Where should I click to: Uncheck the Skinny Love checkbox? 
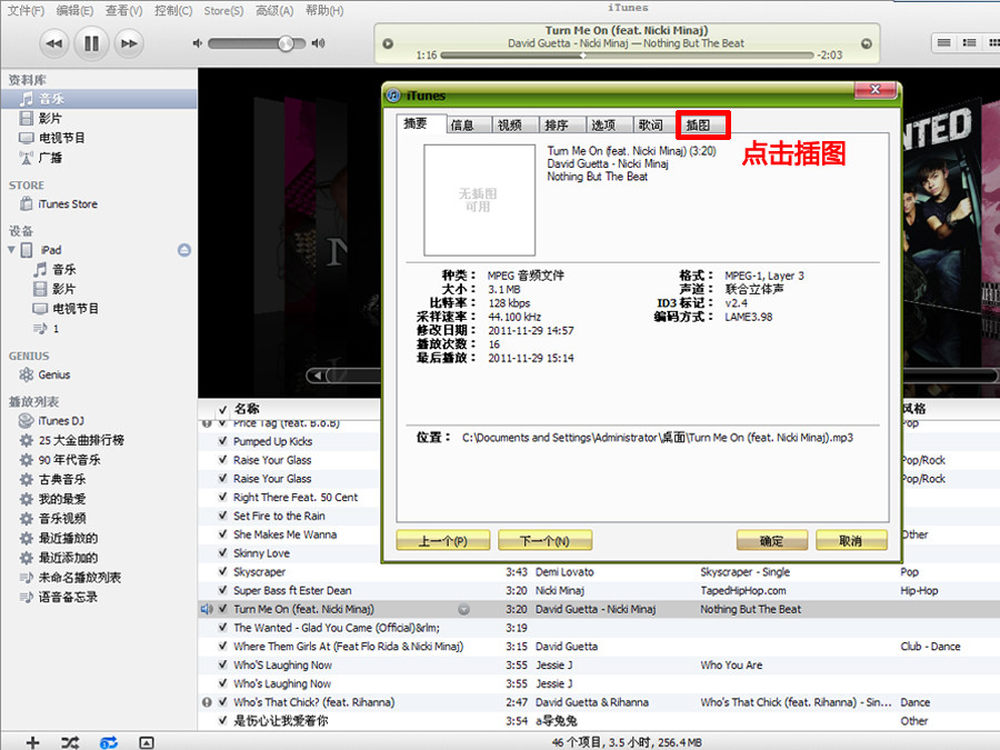coord(223,552)
